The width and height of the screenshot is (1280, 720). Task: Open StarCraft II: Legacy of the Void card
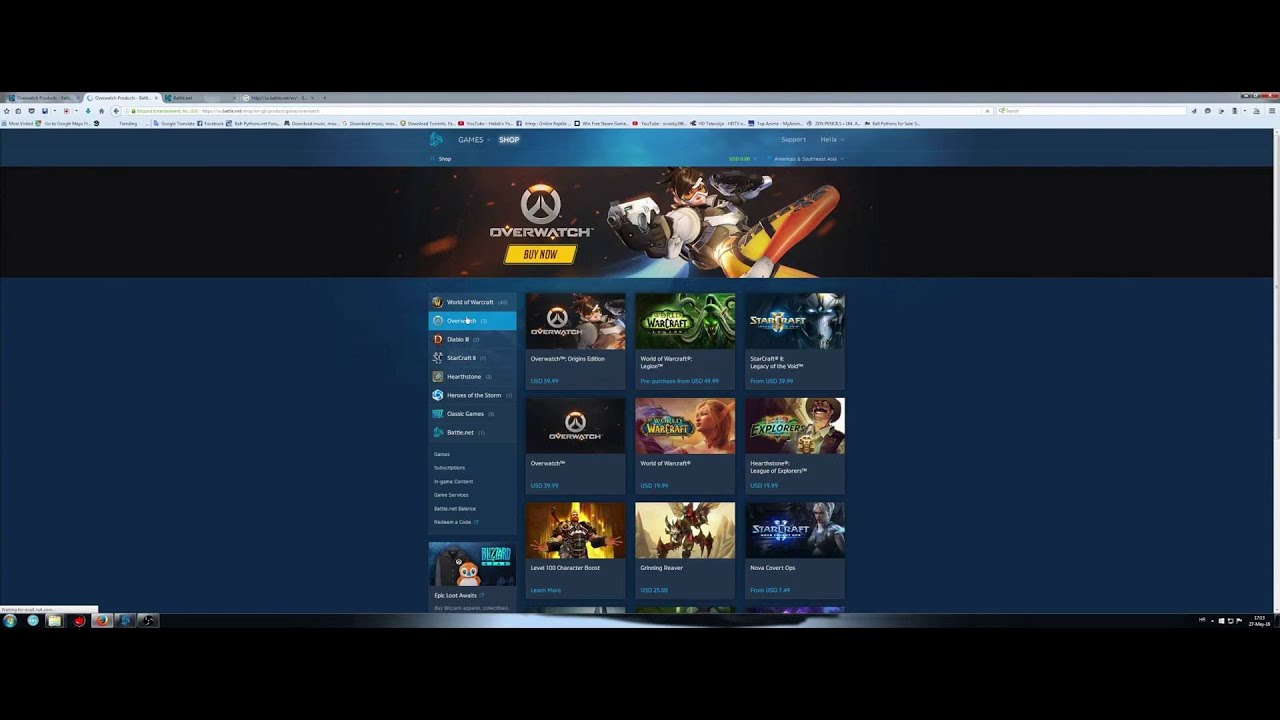795,340
